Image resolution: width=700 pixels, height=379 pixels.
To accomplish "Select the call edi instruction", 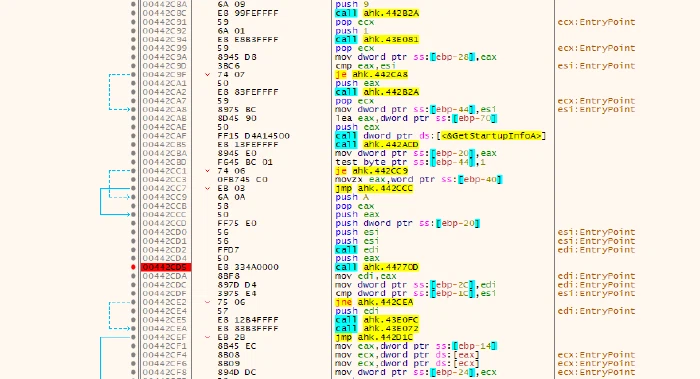I will [357, 250].
